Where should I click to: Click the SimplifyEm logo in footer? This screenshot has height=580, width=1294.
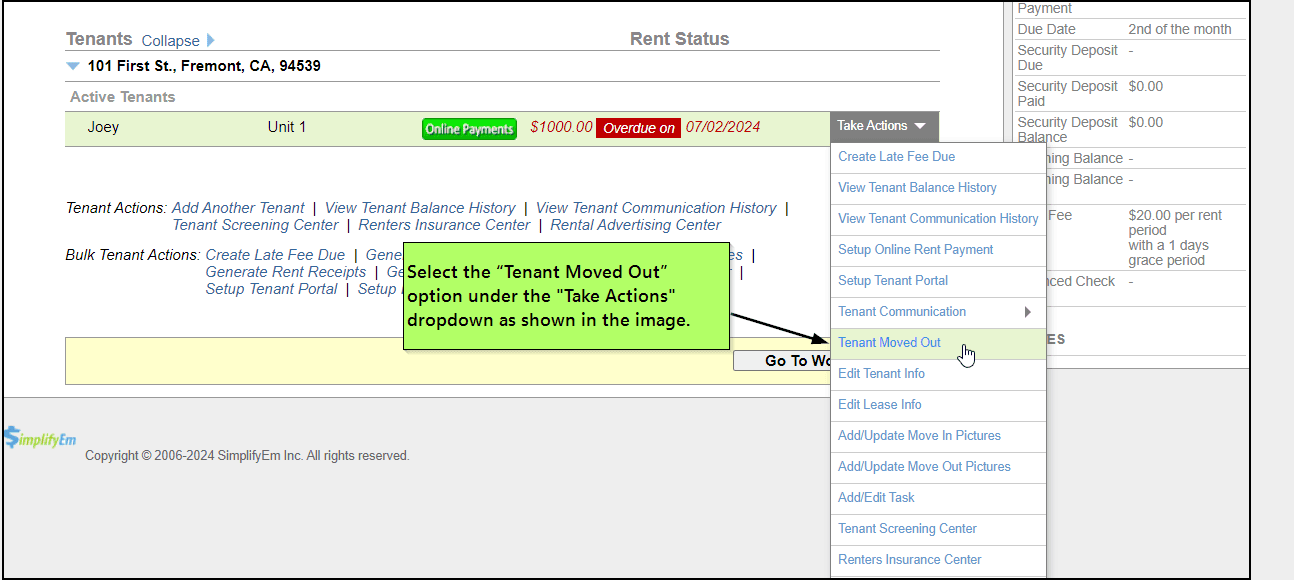(x=39, y=439)
